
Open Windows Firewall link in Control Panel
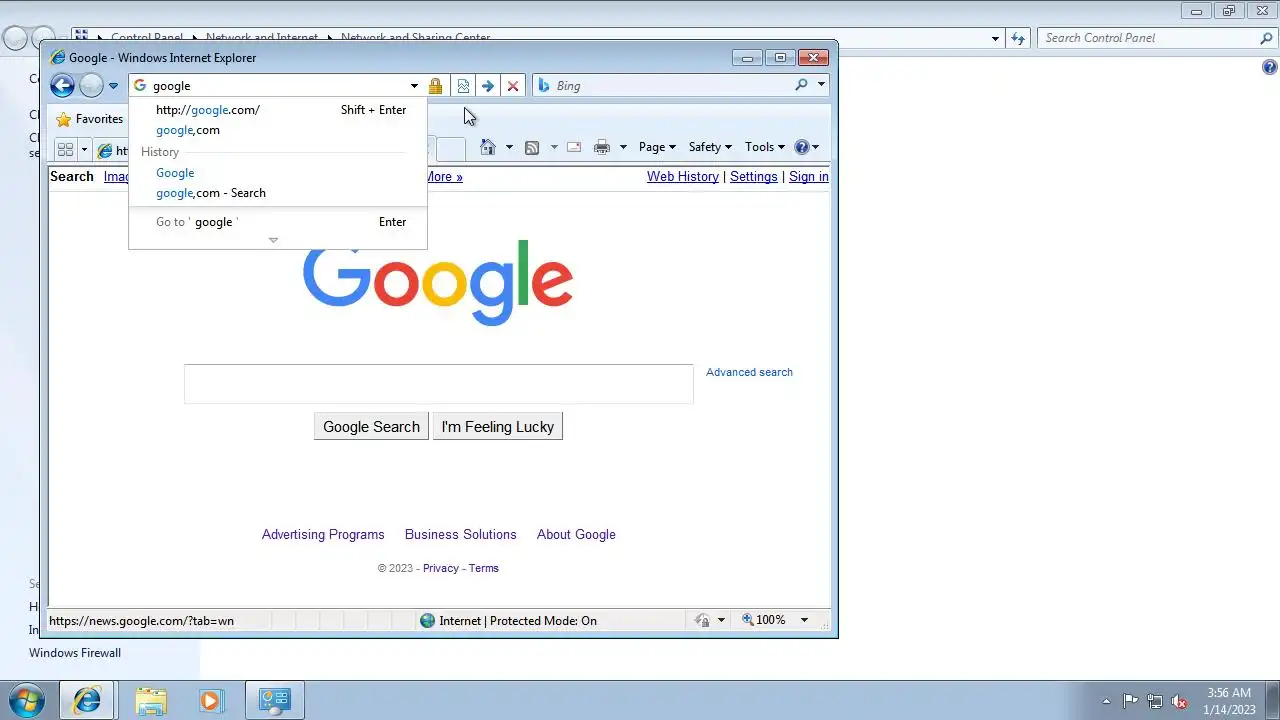coord(75,653)
